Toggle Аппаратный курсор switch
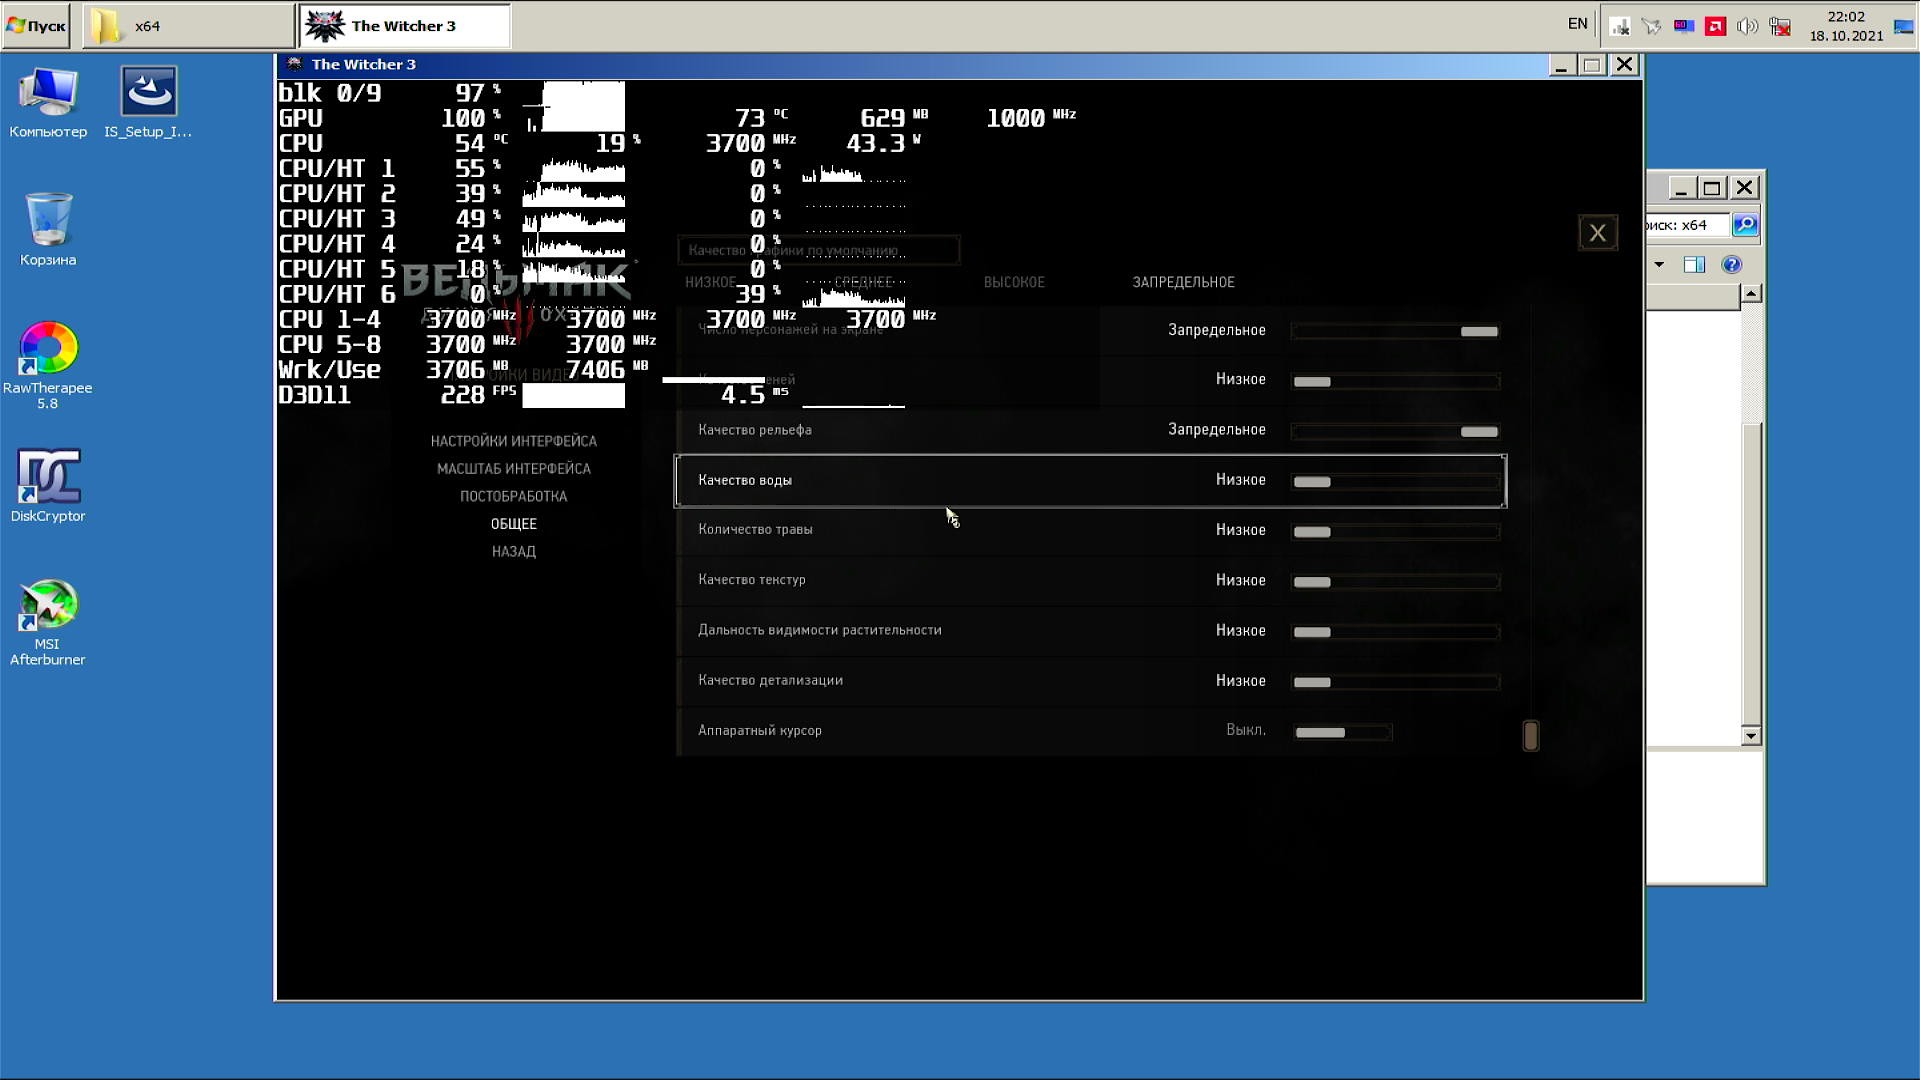This screenshot has height=1080, width=1920. tap(1341, 732)
